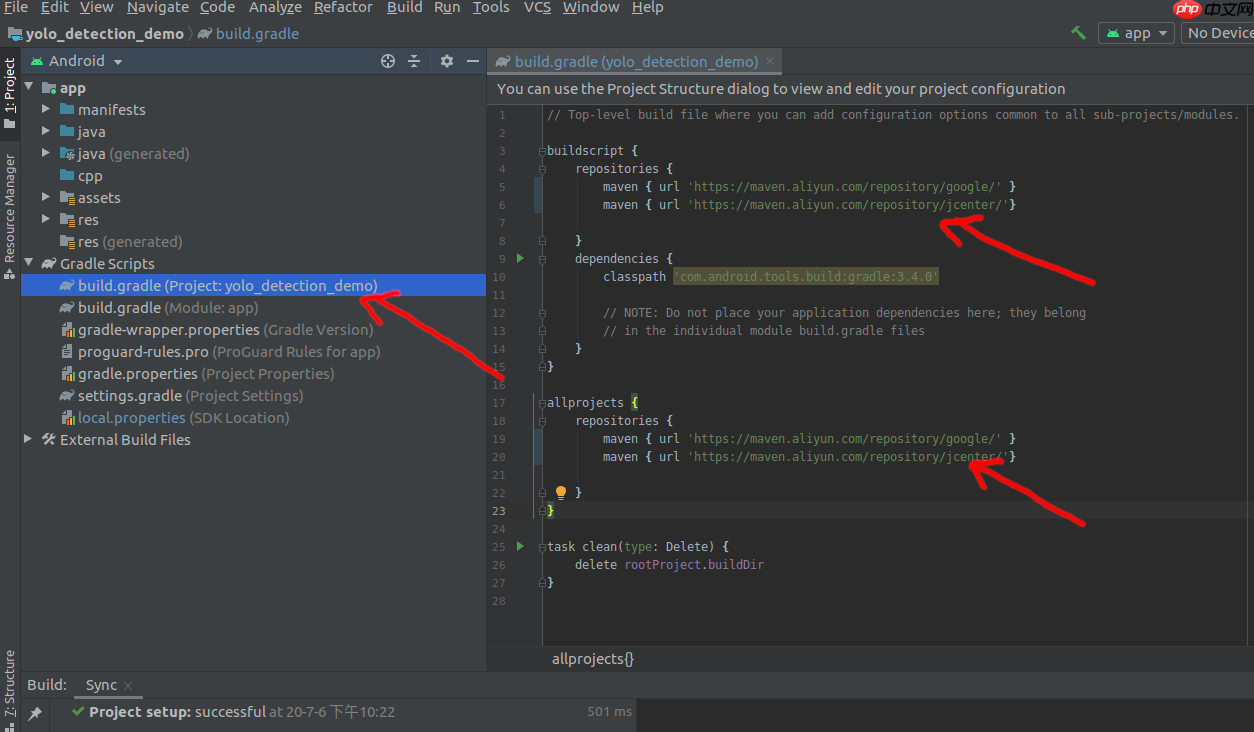Close the build.gradle editor tab
The width and height of the screenshot is (1254, 732).
(769, 61)
